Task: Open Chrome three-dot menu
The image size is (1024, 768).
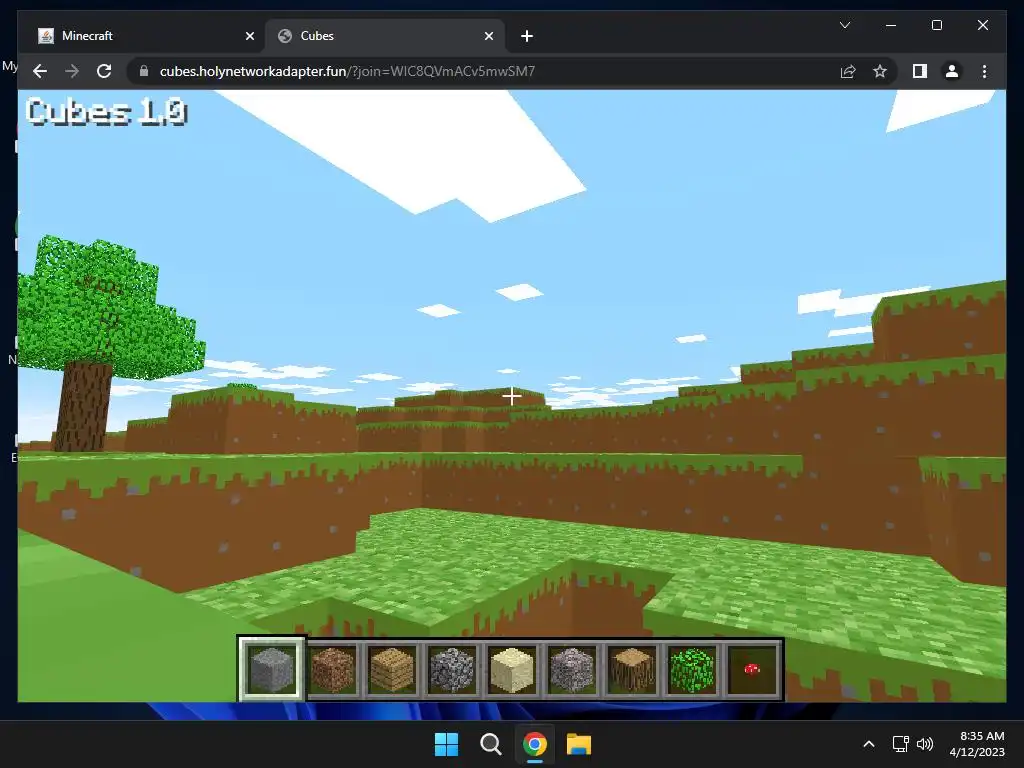Action: point(984,71)
